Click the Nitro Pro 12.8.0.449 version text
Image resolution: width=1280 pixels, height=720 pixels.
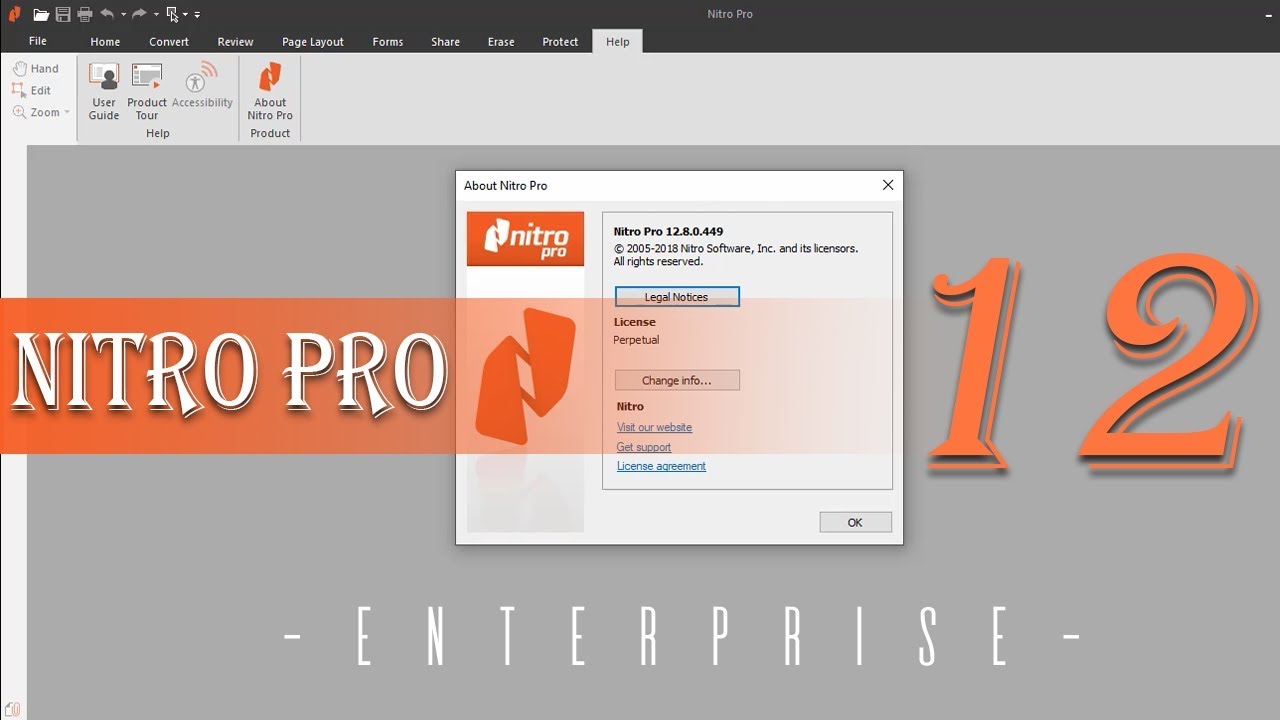coord(668,232)
